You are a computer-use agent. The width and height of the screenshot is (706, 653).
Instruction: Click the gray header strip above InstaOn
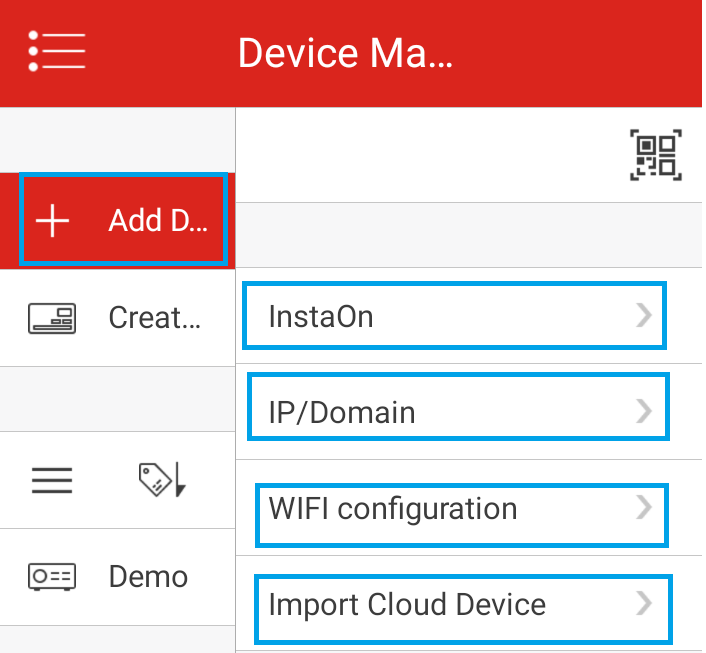[470, 235]
